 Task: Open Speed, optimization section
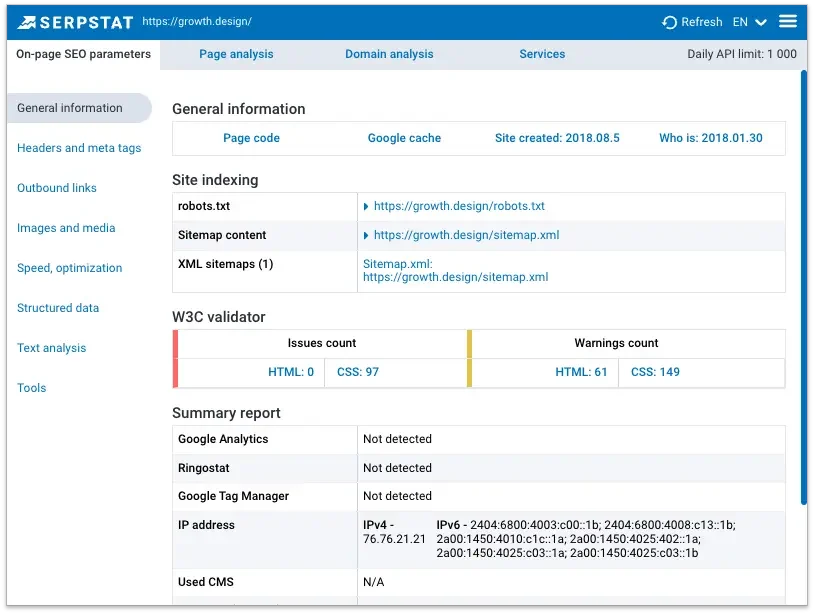coord(69,267)
